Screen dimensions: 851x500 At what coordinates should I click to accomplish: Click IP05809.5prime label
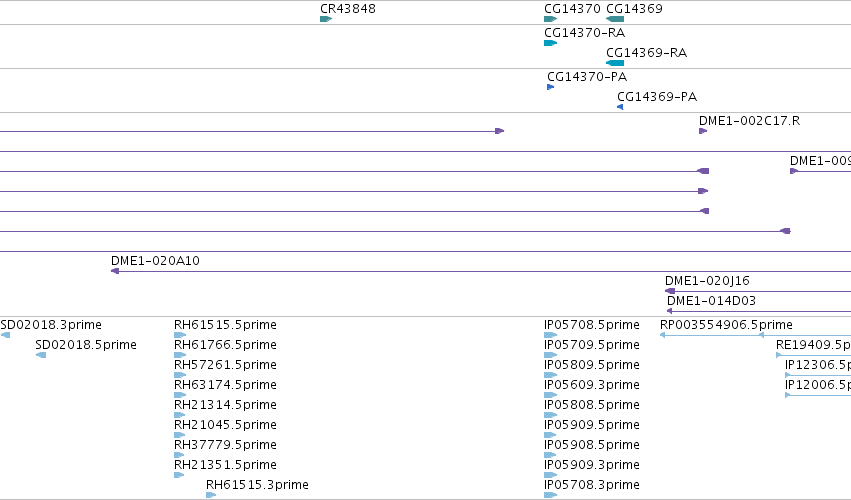pos(592,365)
